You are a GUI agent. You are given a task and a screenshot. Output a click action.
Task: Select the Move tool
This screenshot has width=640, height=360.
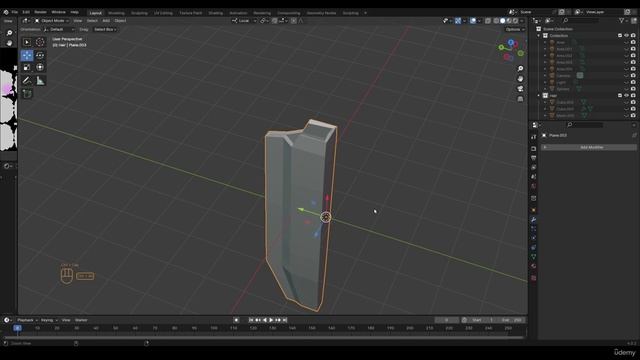27,55
